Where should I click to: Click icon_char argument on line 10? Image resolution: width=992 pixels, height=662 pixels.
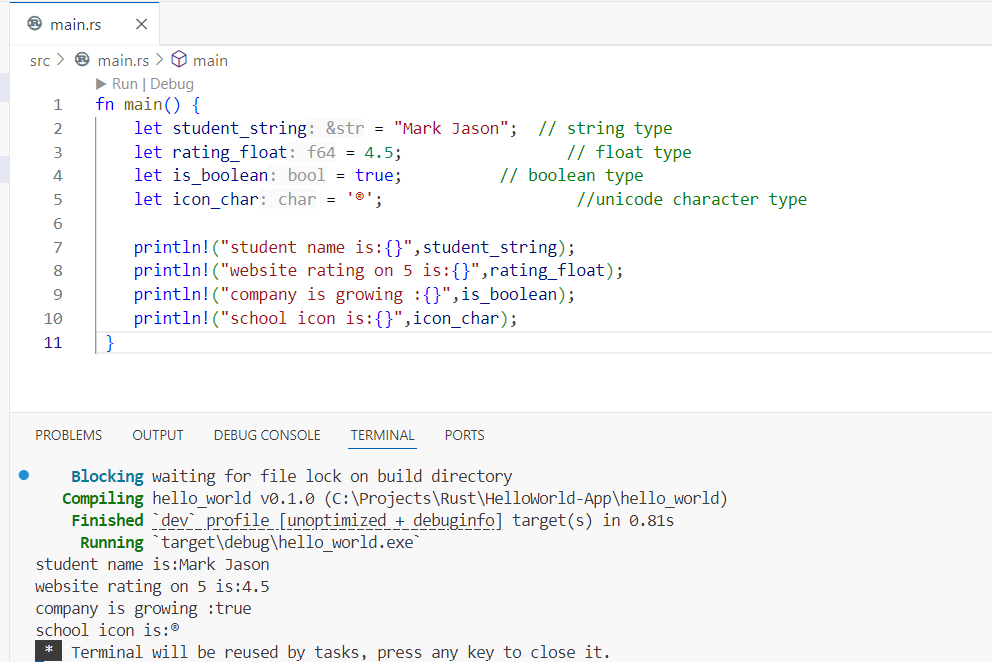coord(456,318)
